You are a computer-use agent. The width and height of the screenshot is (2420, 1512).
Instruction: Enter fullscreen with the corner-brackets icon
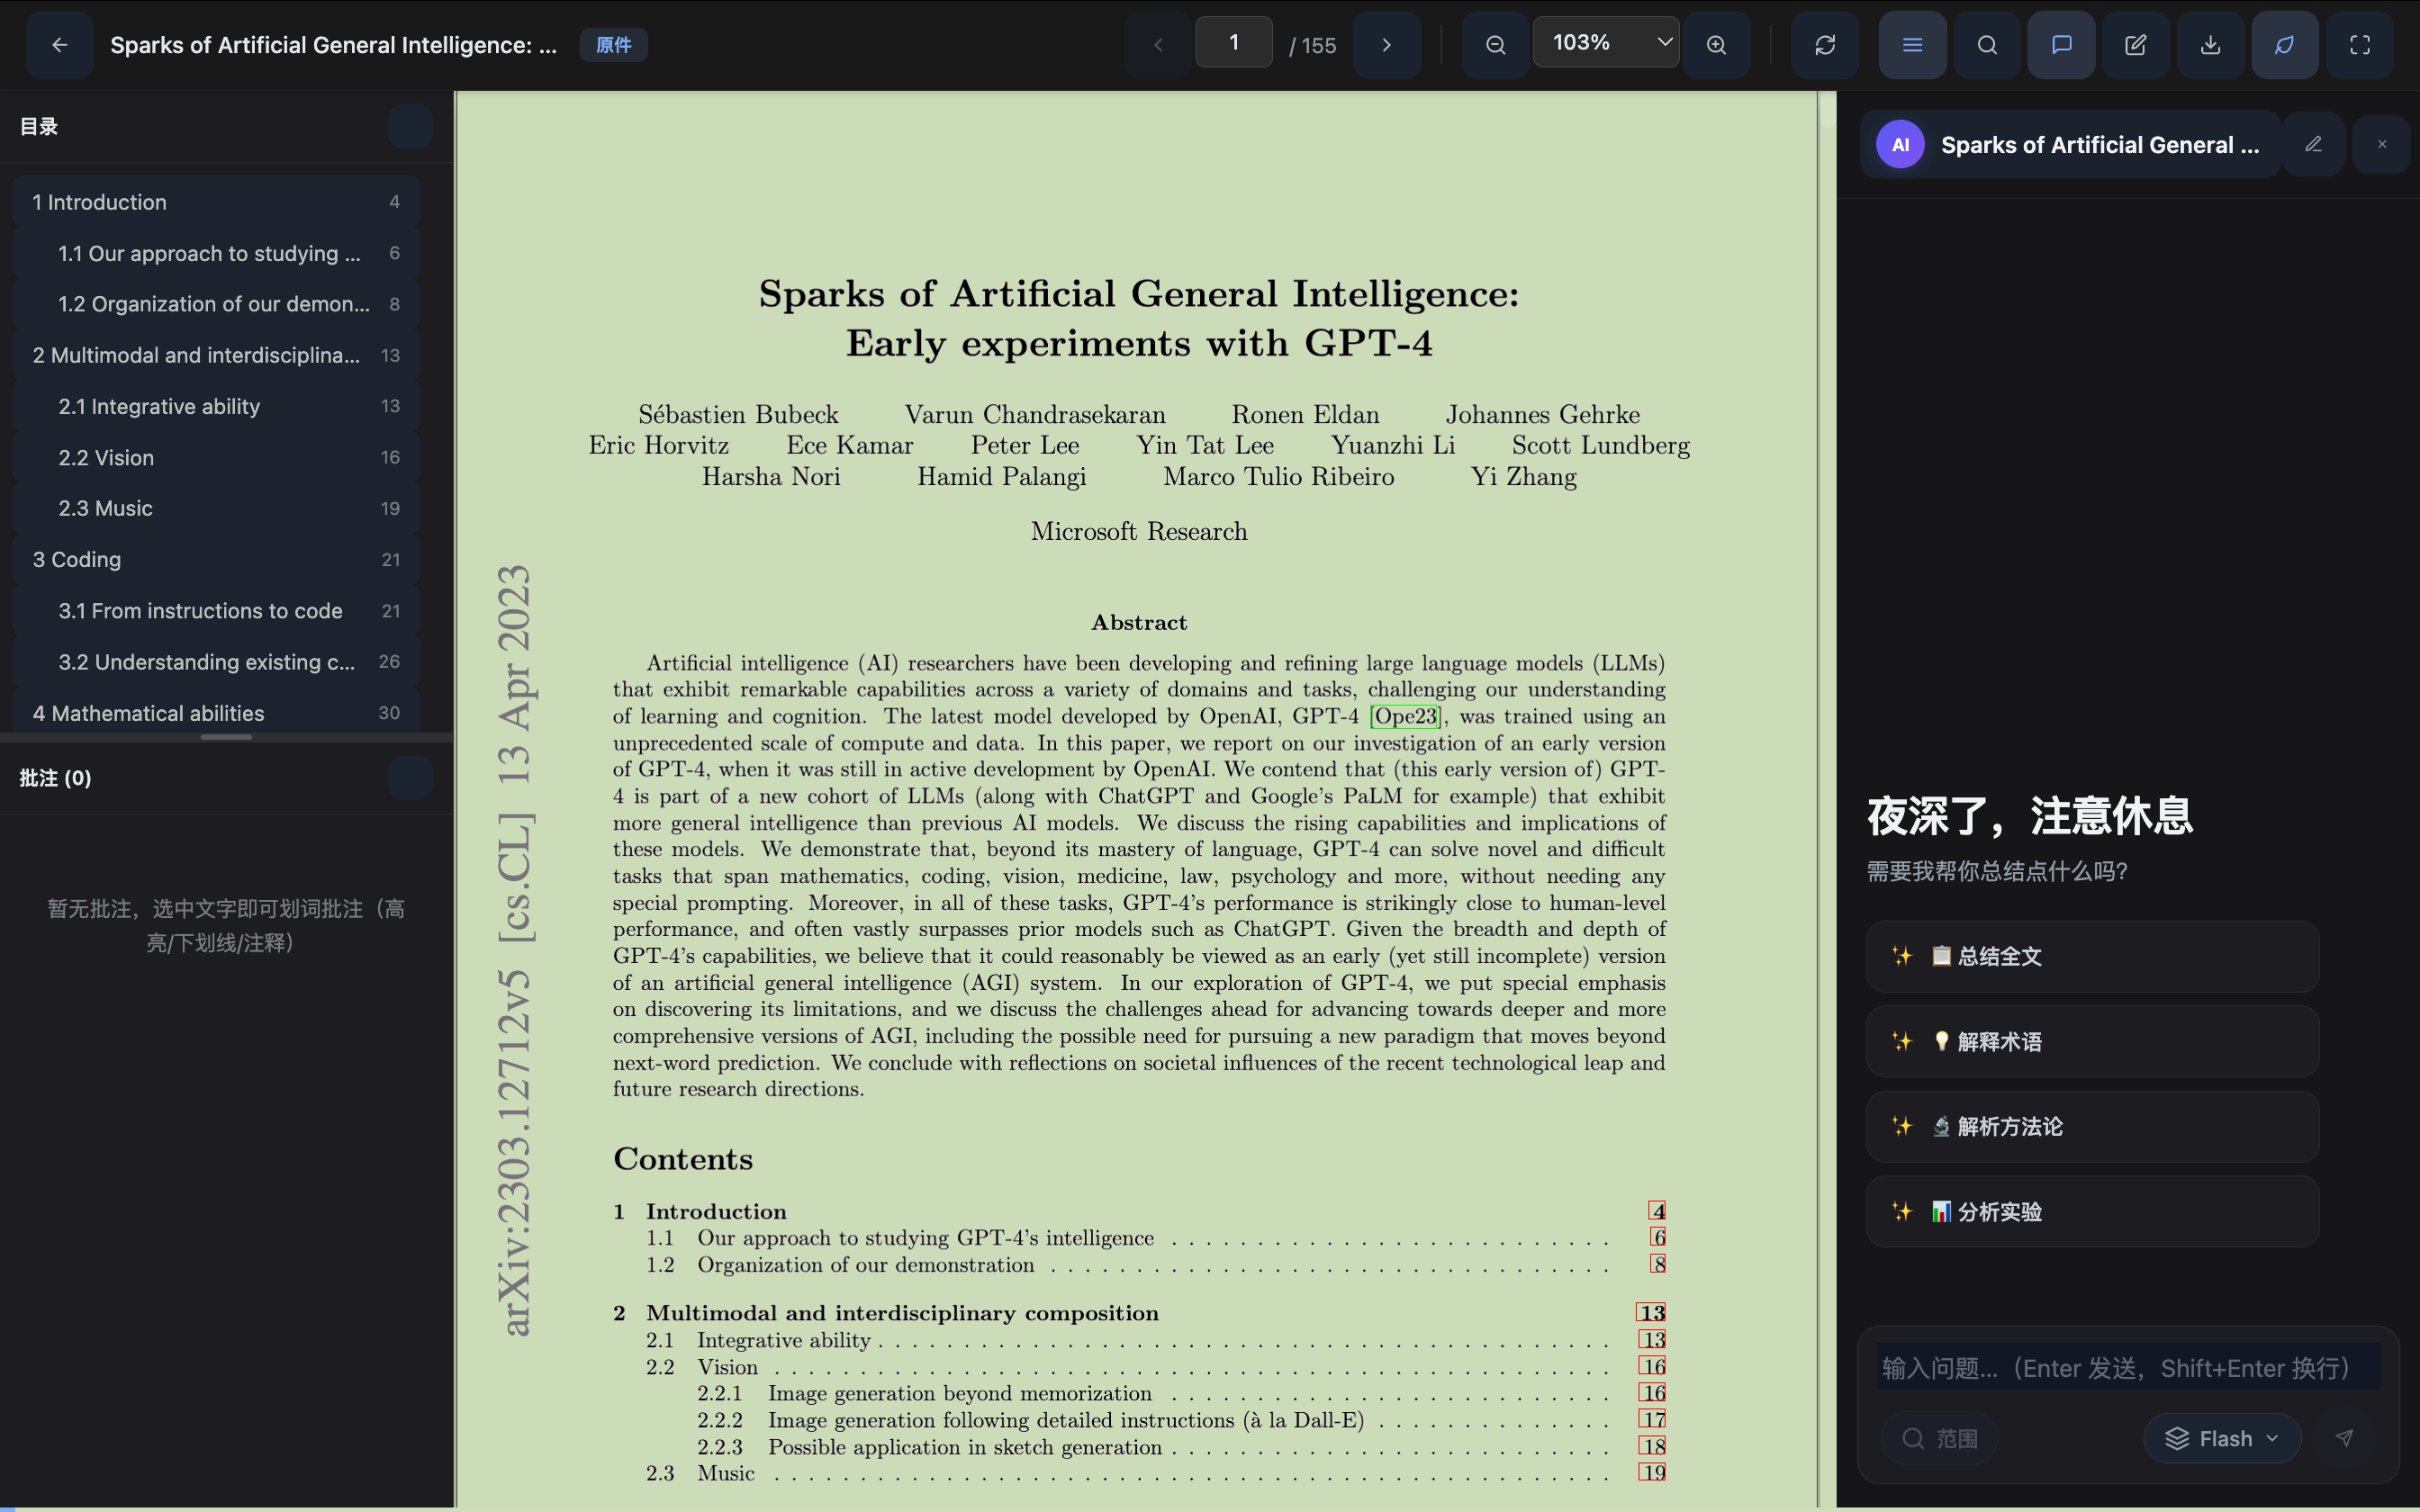[2360, 45]
